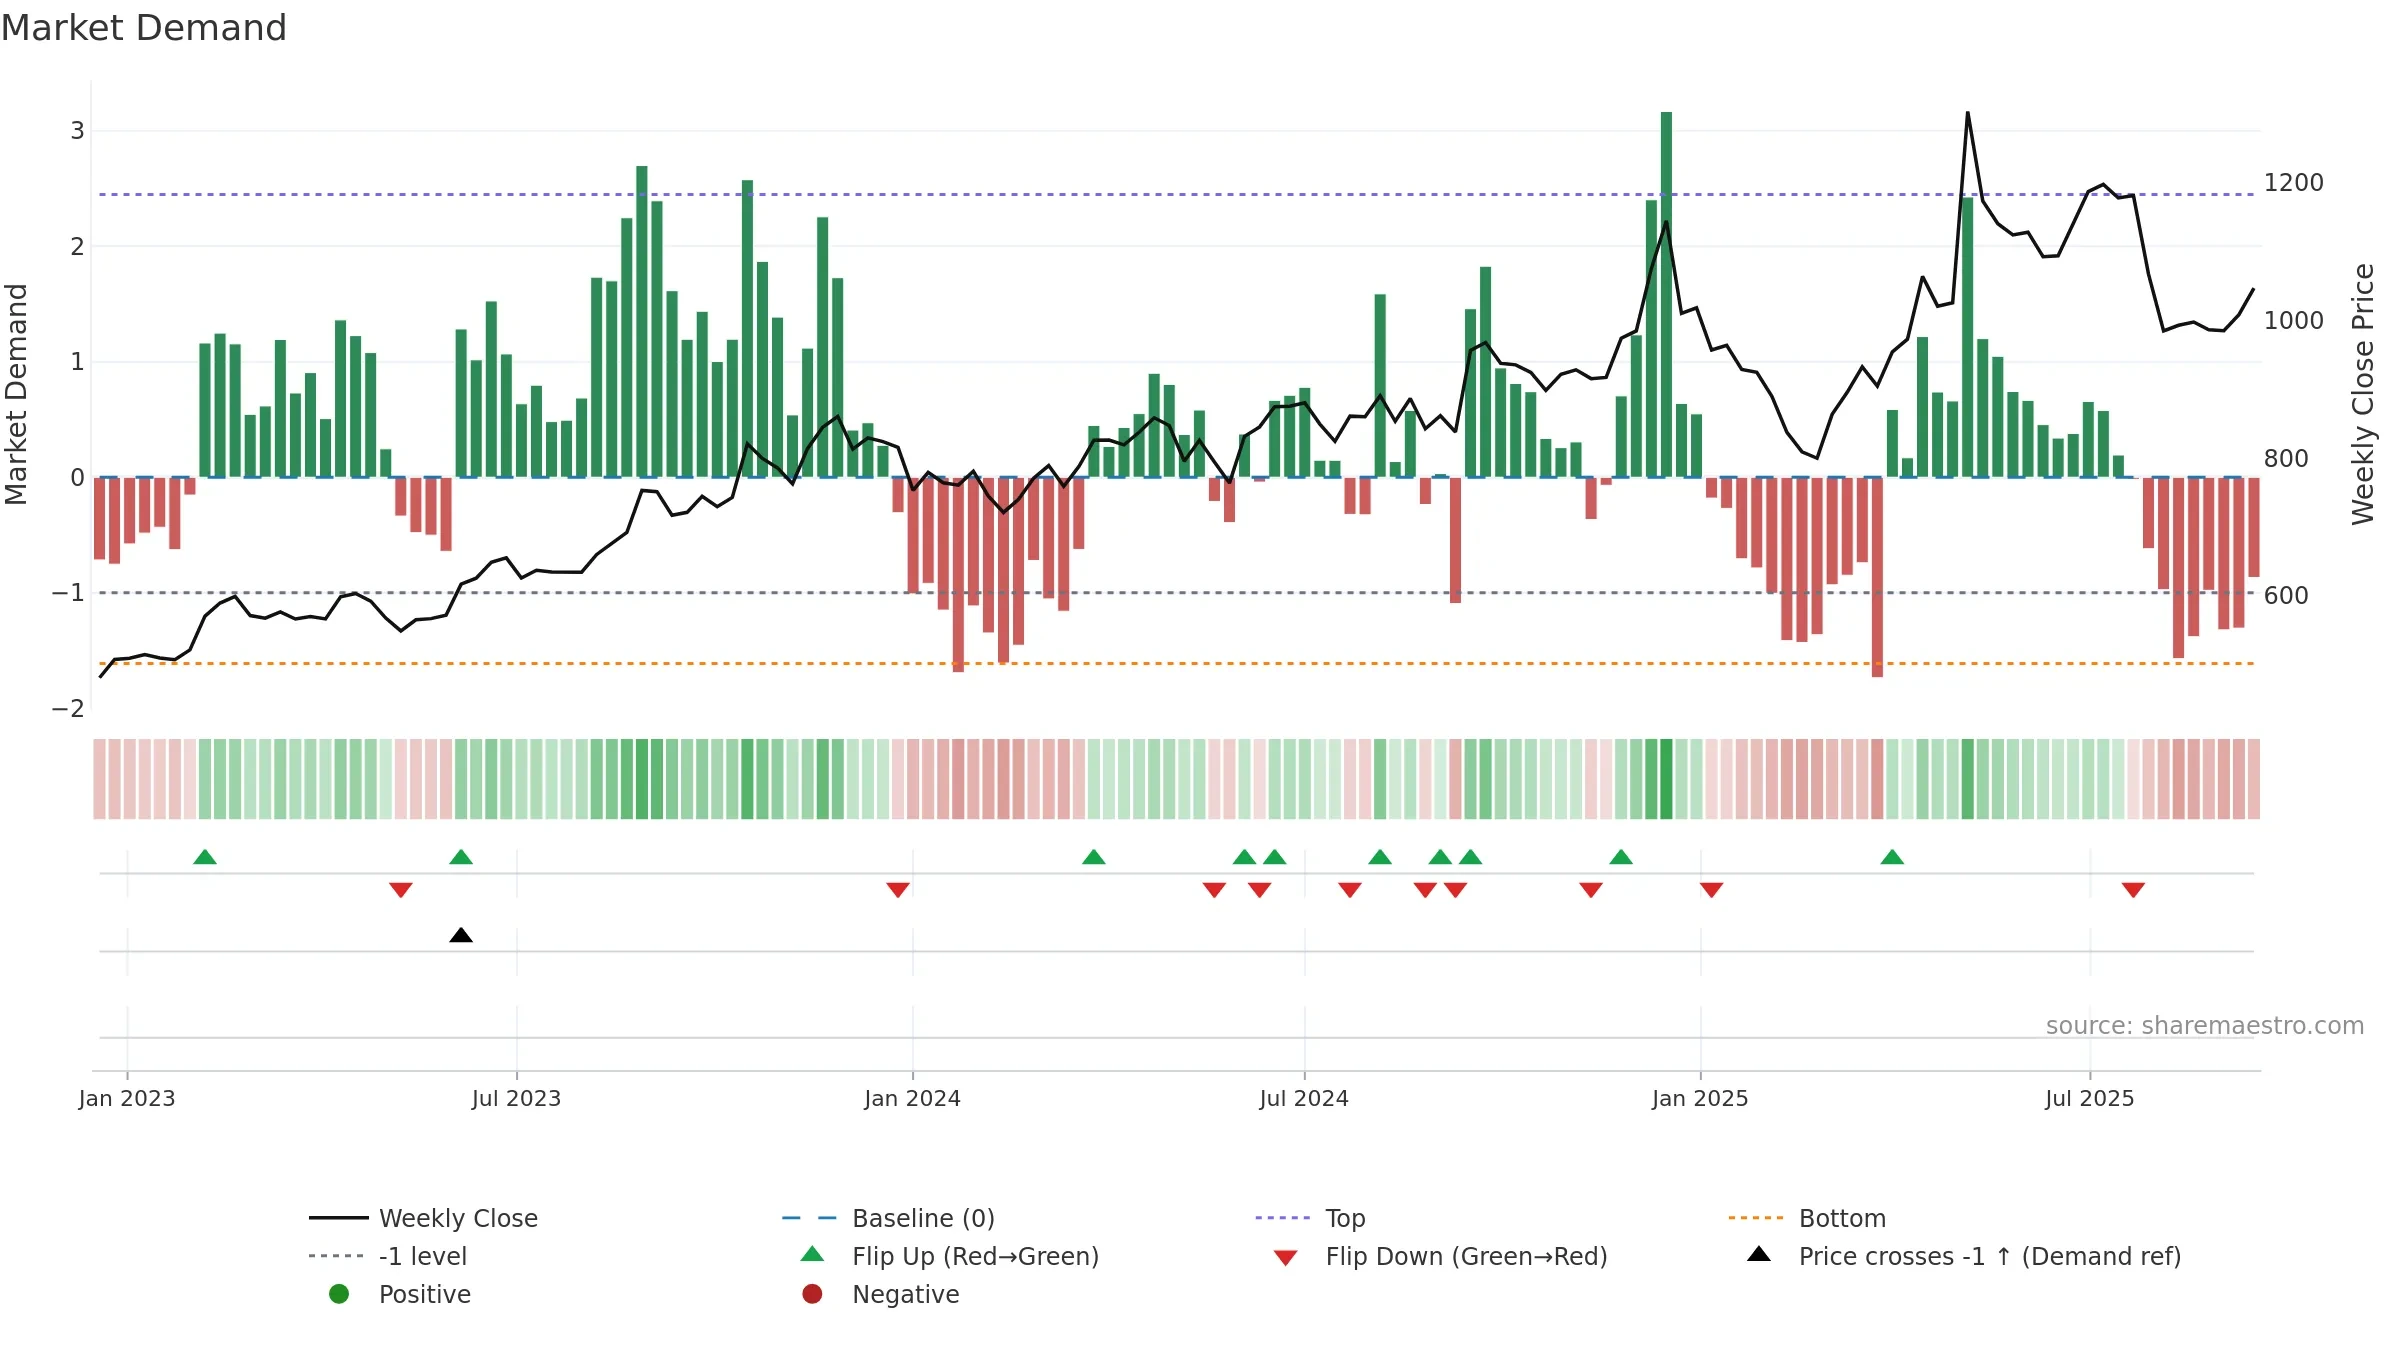Click the Weekly Close Price axis title
This screenshot has height=1350, width=2400.
pos(2363,394)
